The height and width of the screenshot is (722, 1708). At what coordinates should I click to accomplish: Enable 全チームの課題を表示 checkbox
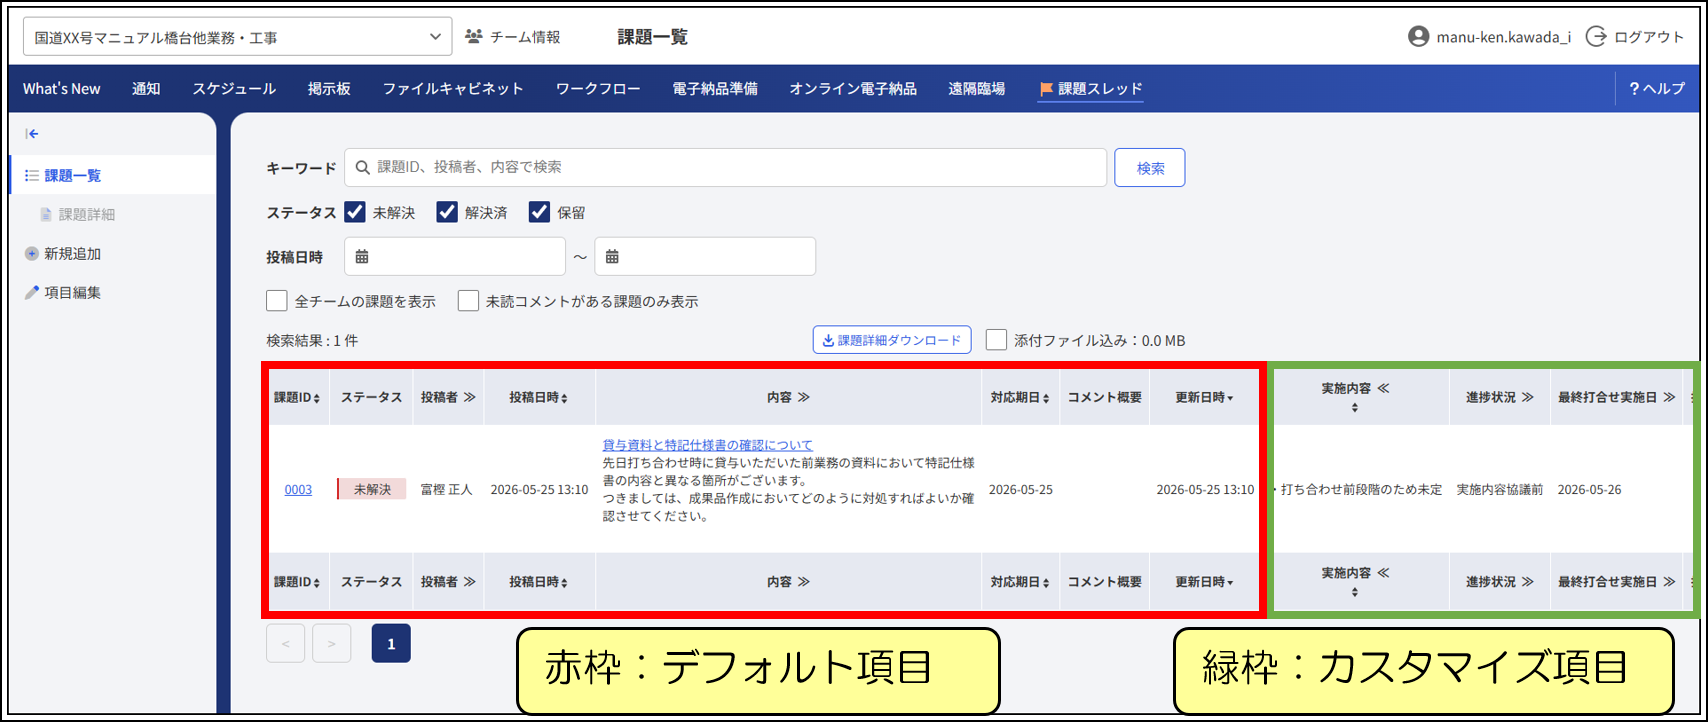(277, 301)
